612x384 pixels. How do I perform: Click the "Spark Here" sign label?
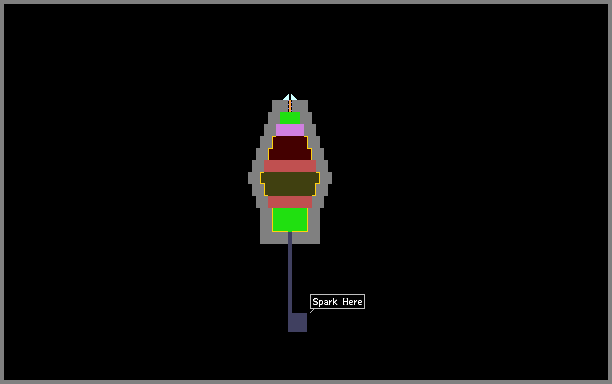[x=337, y=302]
